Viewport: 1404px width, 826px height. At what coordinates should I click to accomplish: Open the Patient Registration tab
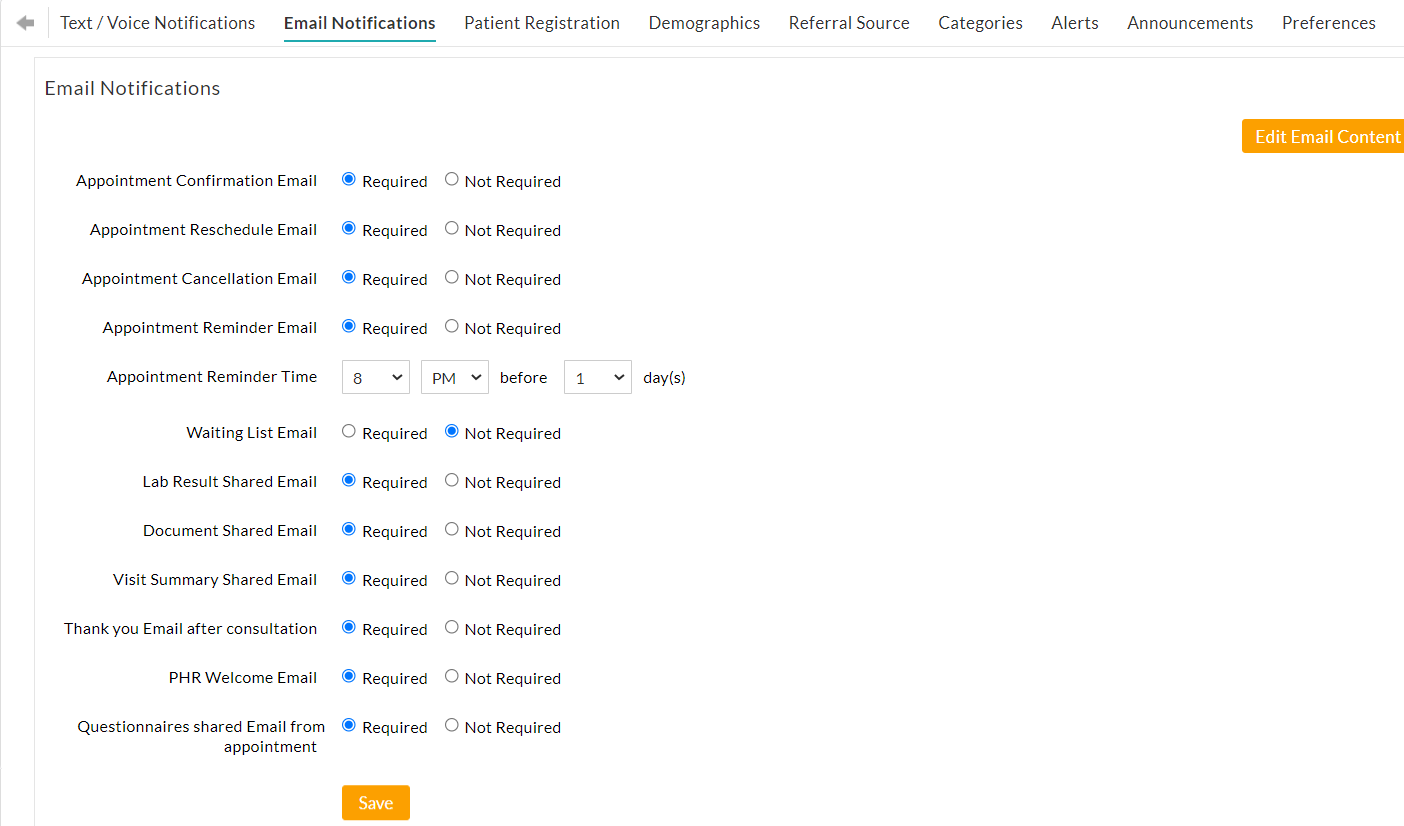pyautogui.click(x=541, y=22)
